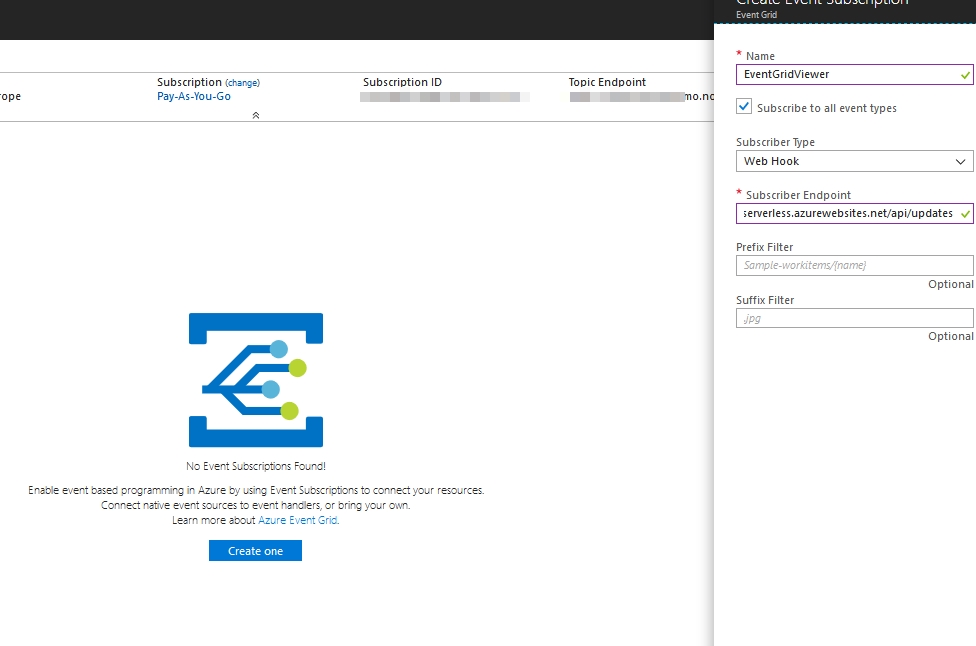
Task: Click the green checkmark in Name field
Action: 965,75
